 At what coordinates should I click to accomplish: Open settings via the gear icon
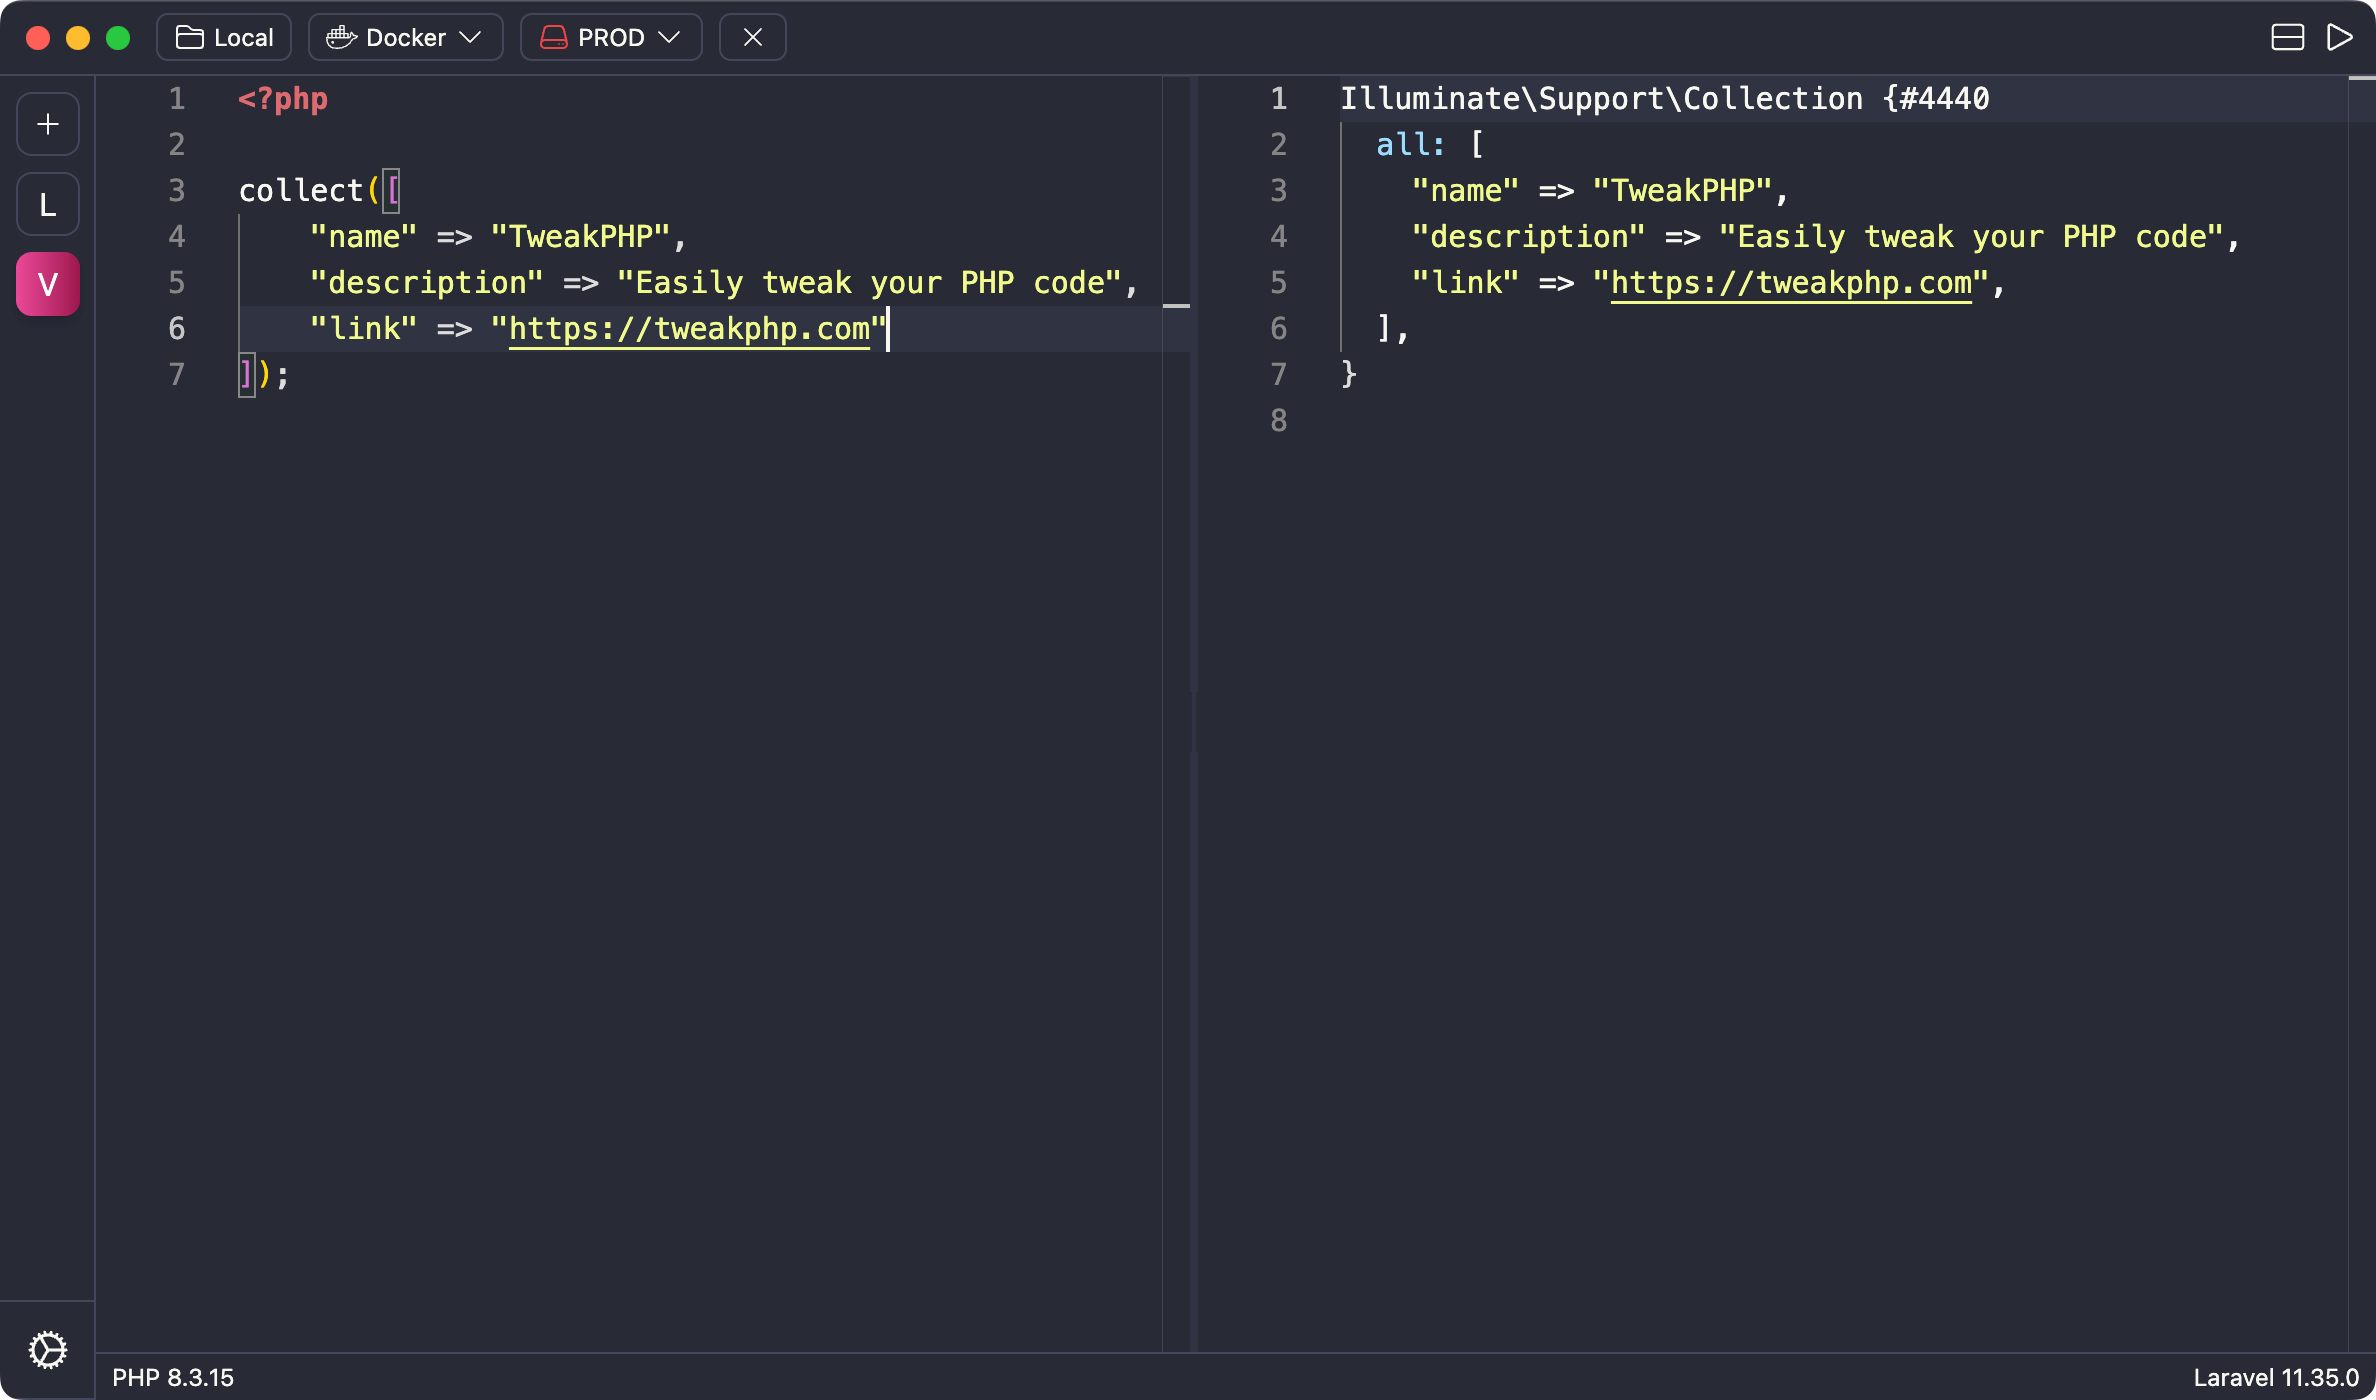point(47,1349)
